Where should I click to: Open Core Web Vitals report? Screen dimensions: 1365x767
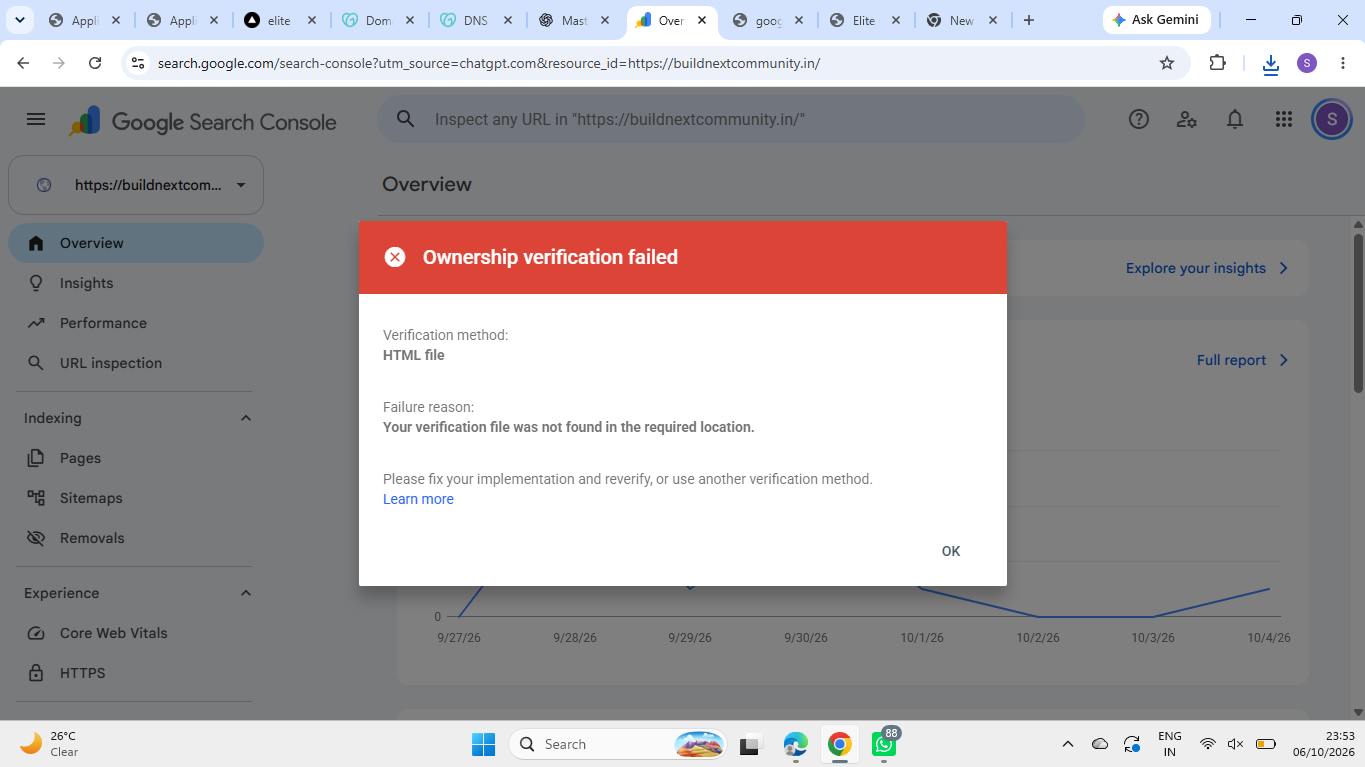tap(136, 633)
